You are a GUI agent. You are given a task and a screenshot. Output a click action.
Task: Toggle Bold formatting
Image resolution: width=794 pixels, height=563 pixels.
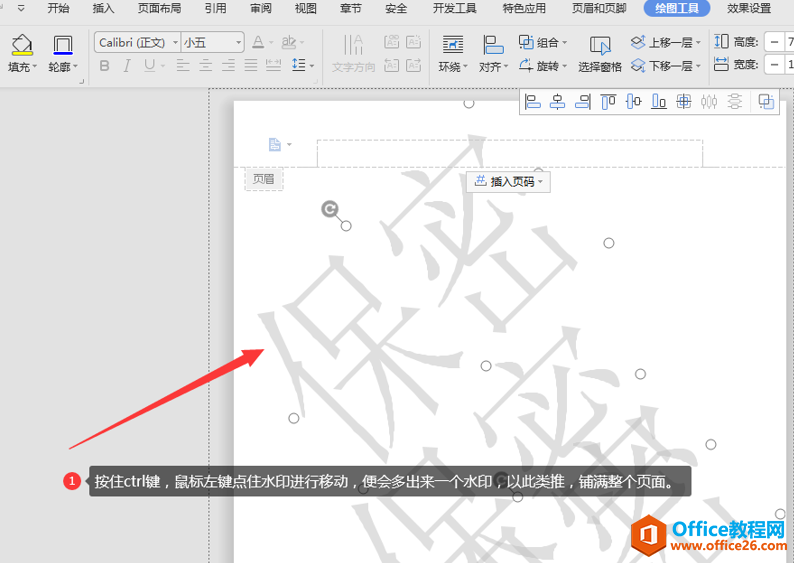pyautogui.click(x=105, y=66)
